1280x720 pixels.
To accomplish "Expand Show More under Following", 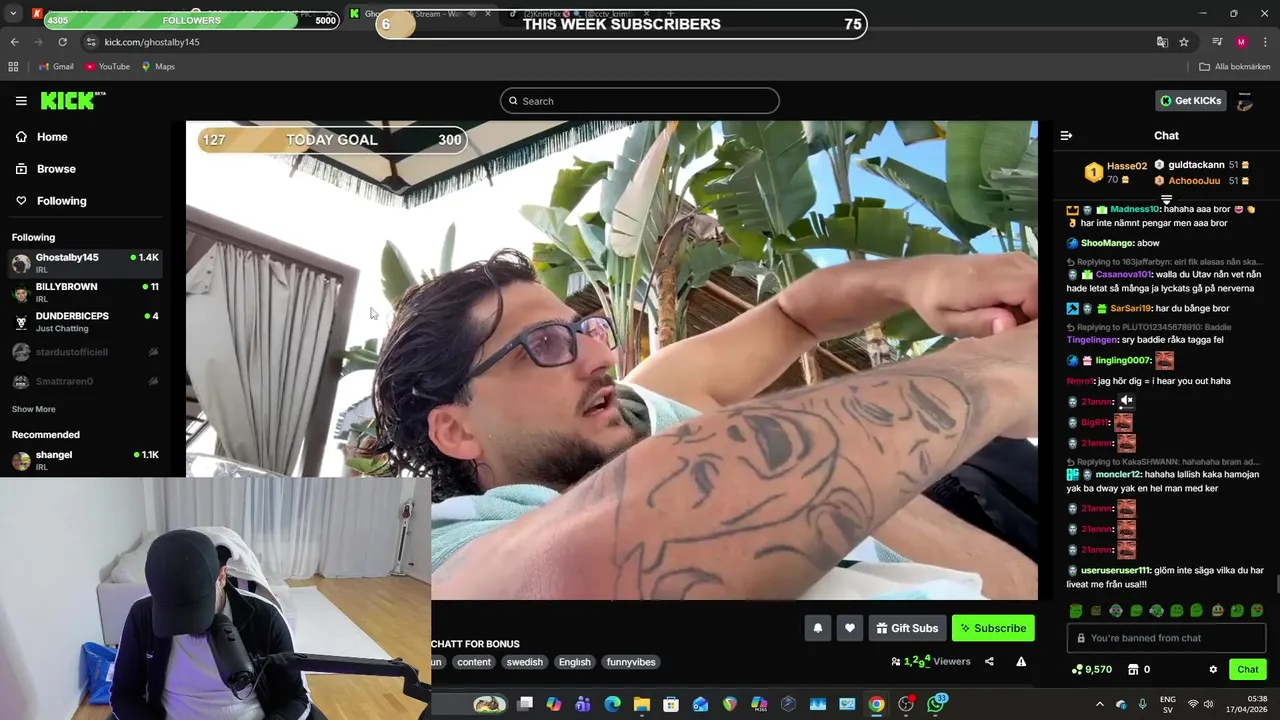I will pyautogui.click(x=33, y=409).
